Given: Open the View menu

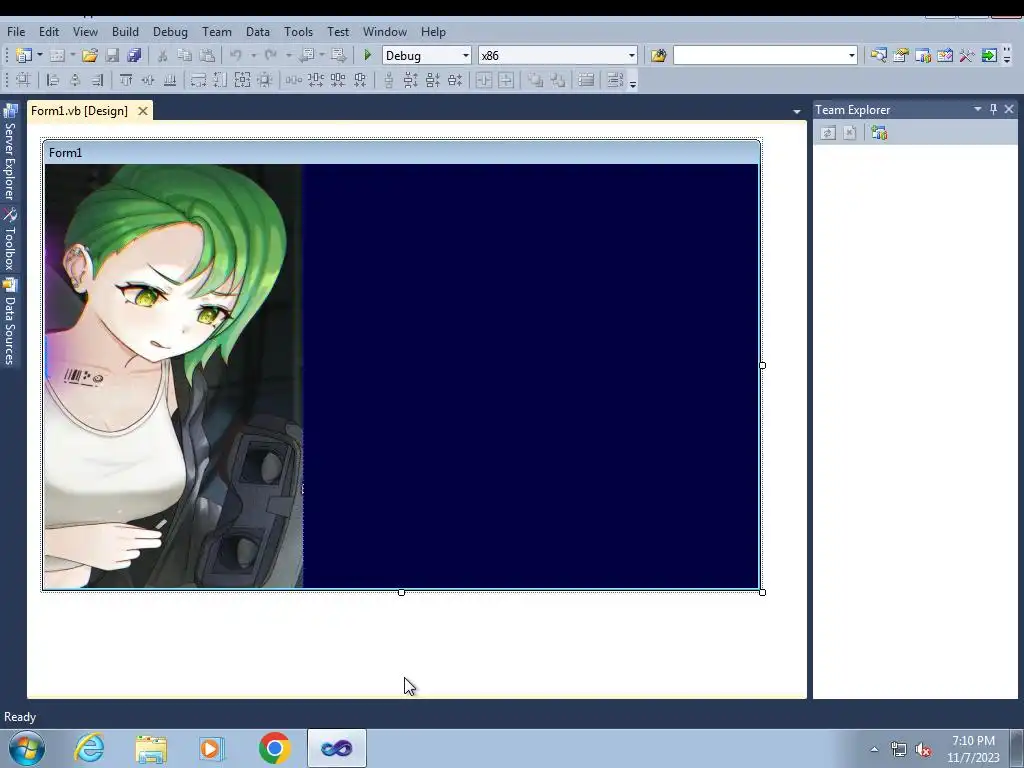Looking at the screenshot, I should (x=85, y=31).
